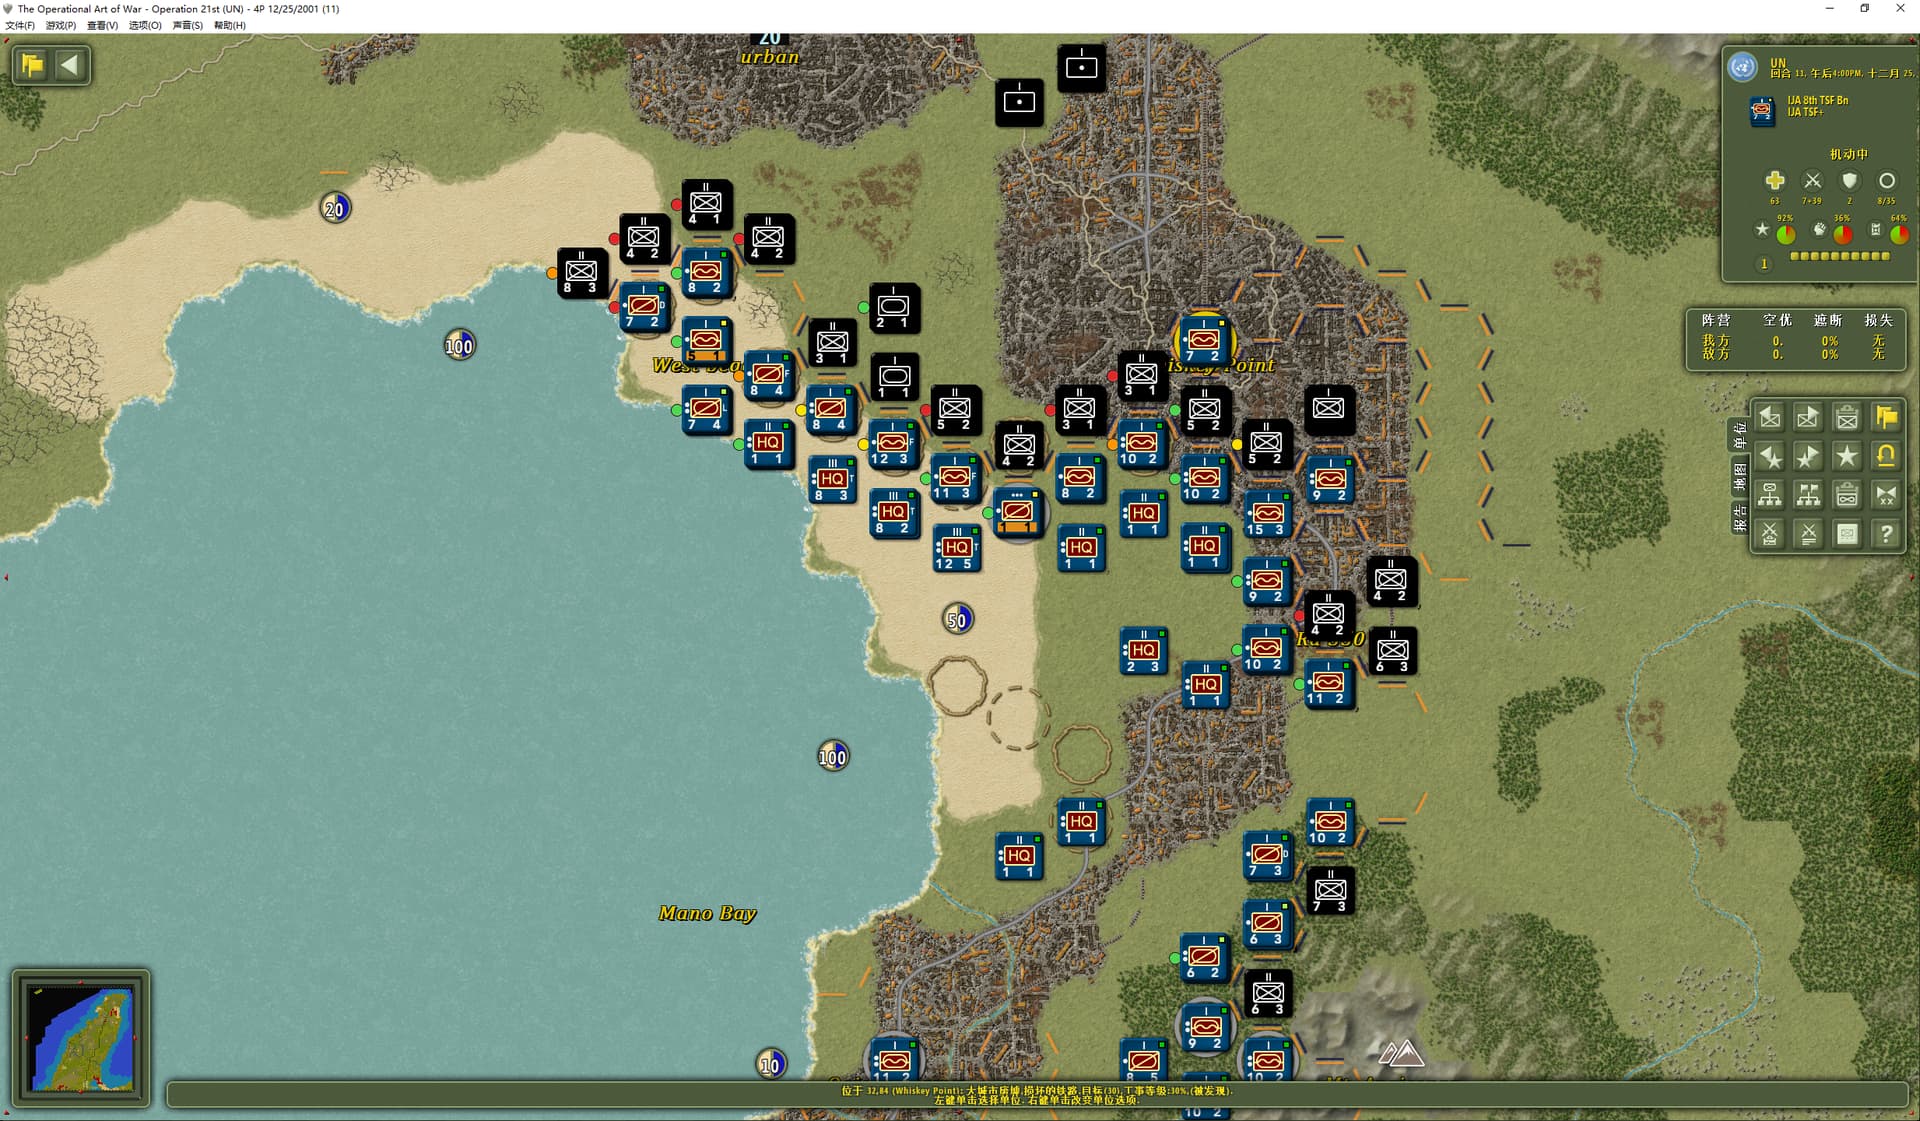Open the 声音(S) menu

(187, 25)
